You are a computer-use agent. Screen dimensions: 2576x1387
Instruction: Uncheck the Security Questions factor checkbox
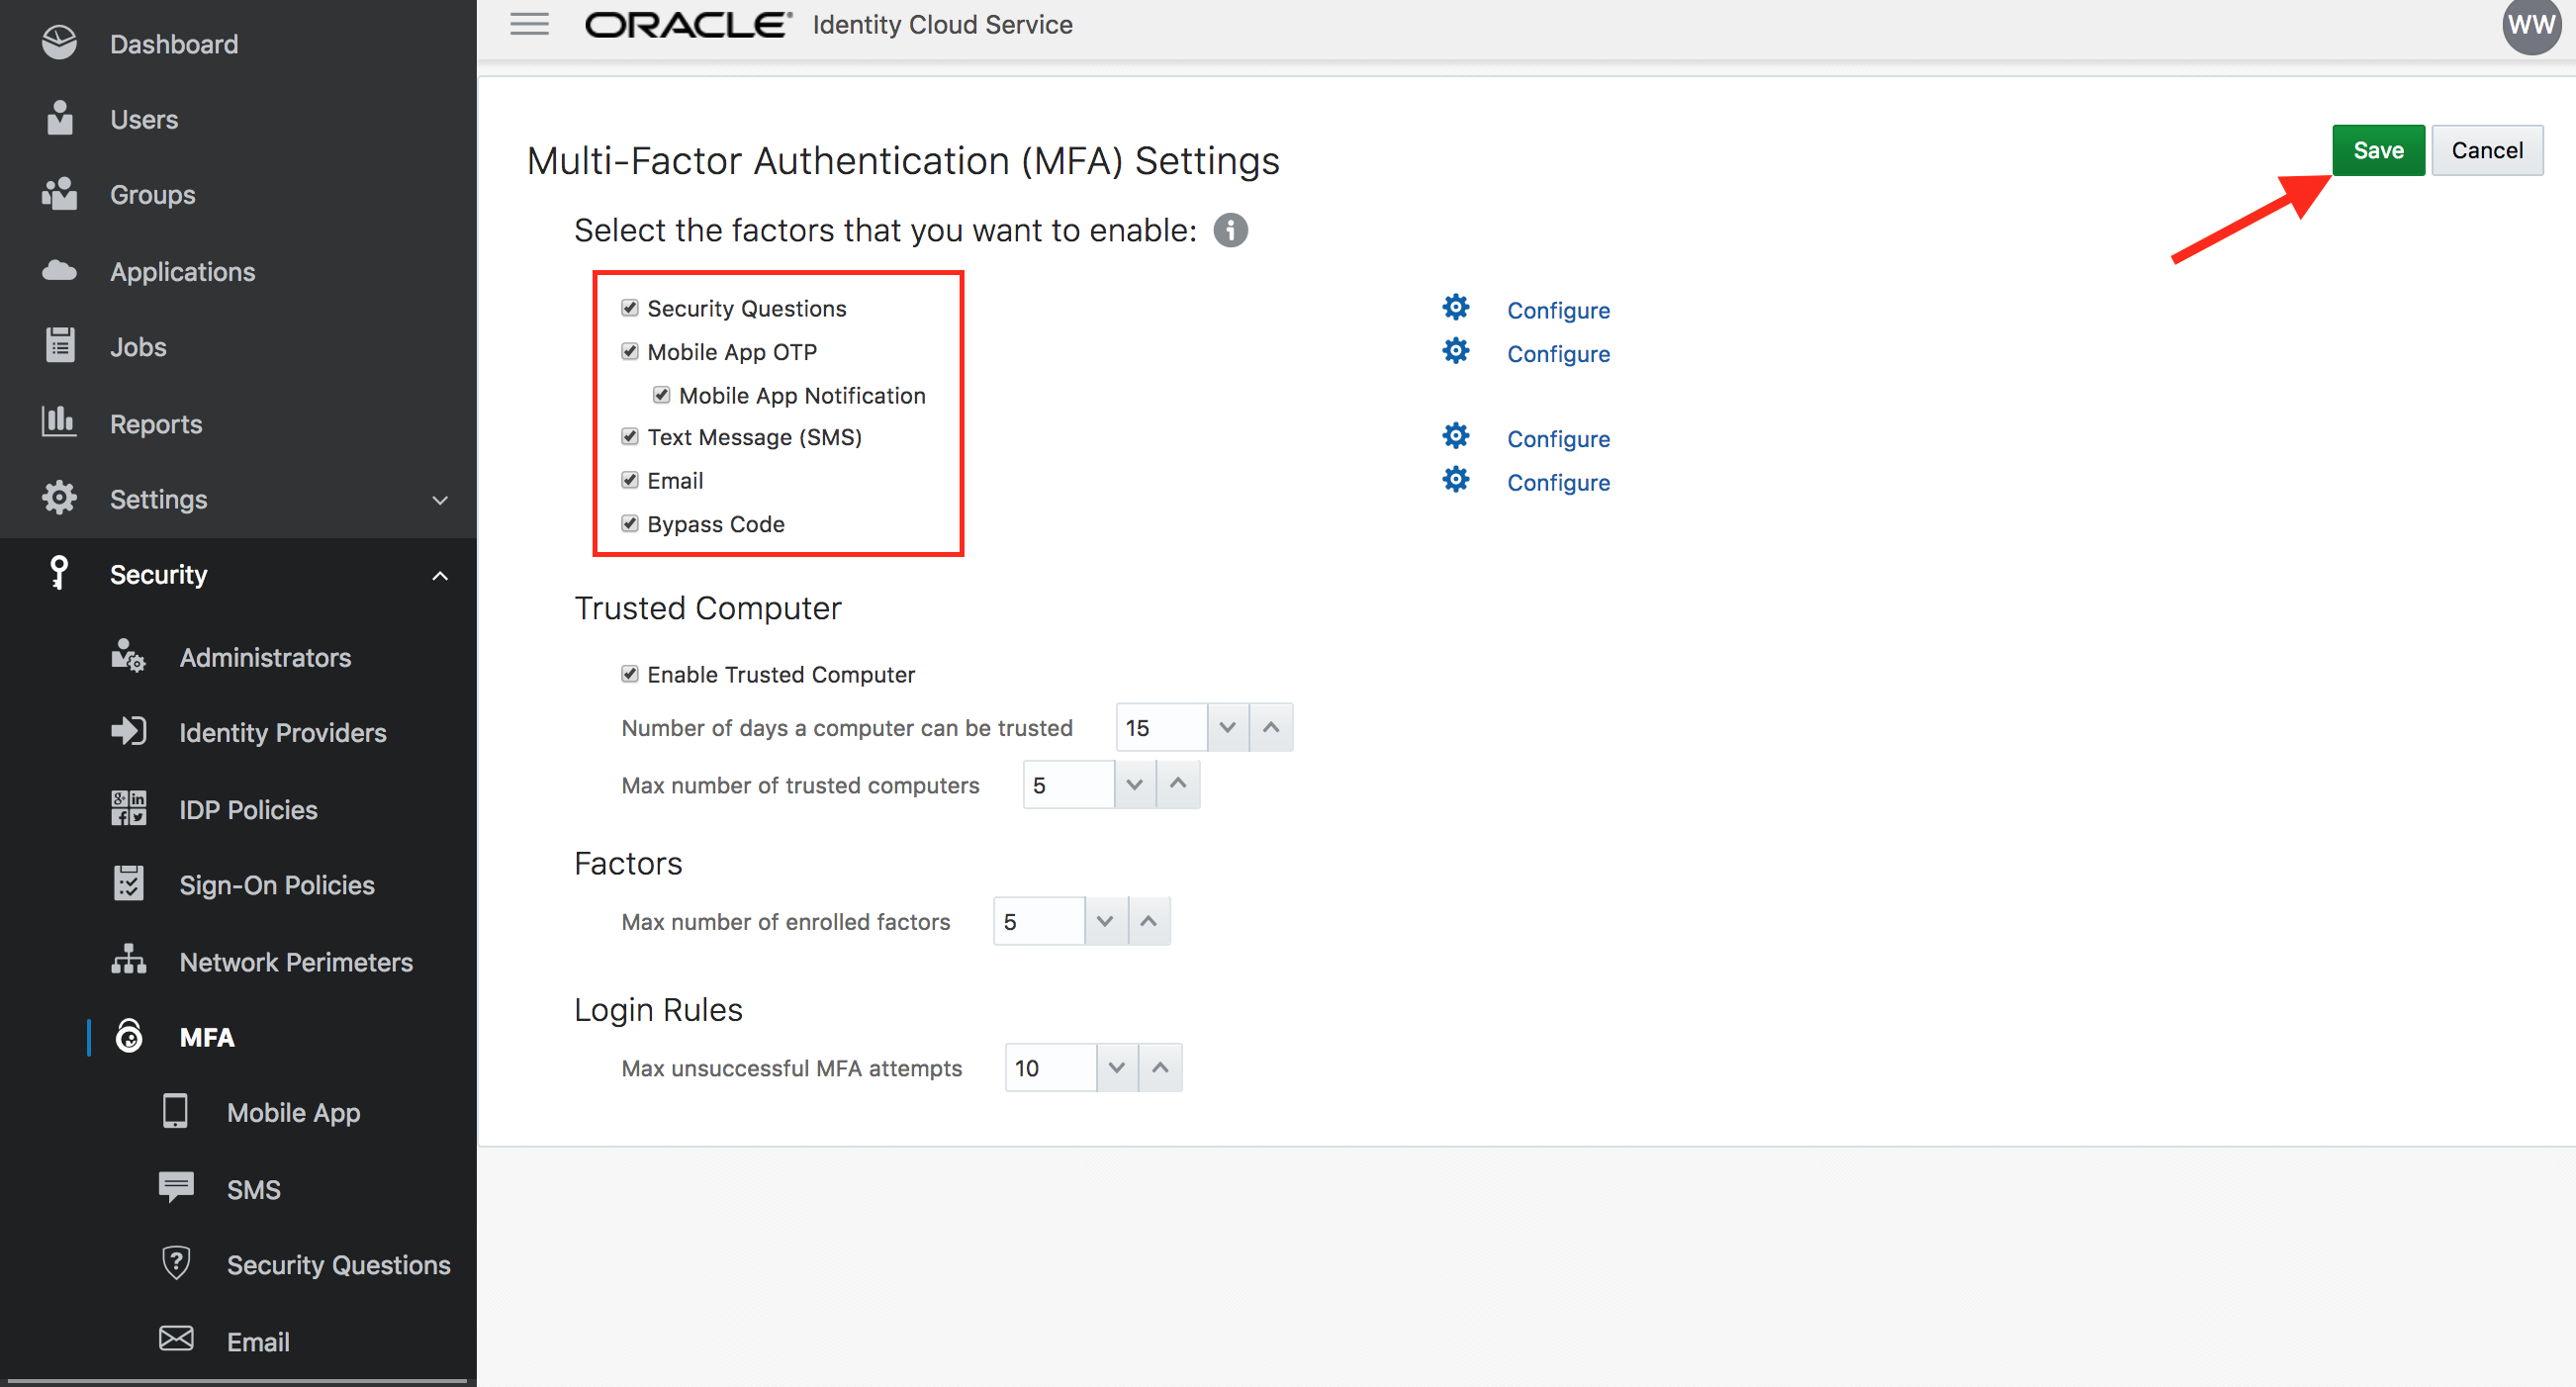(629, 308)
